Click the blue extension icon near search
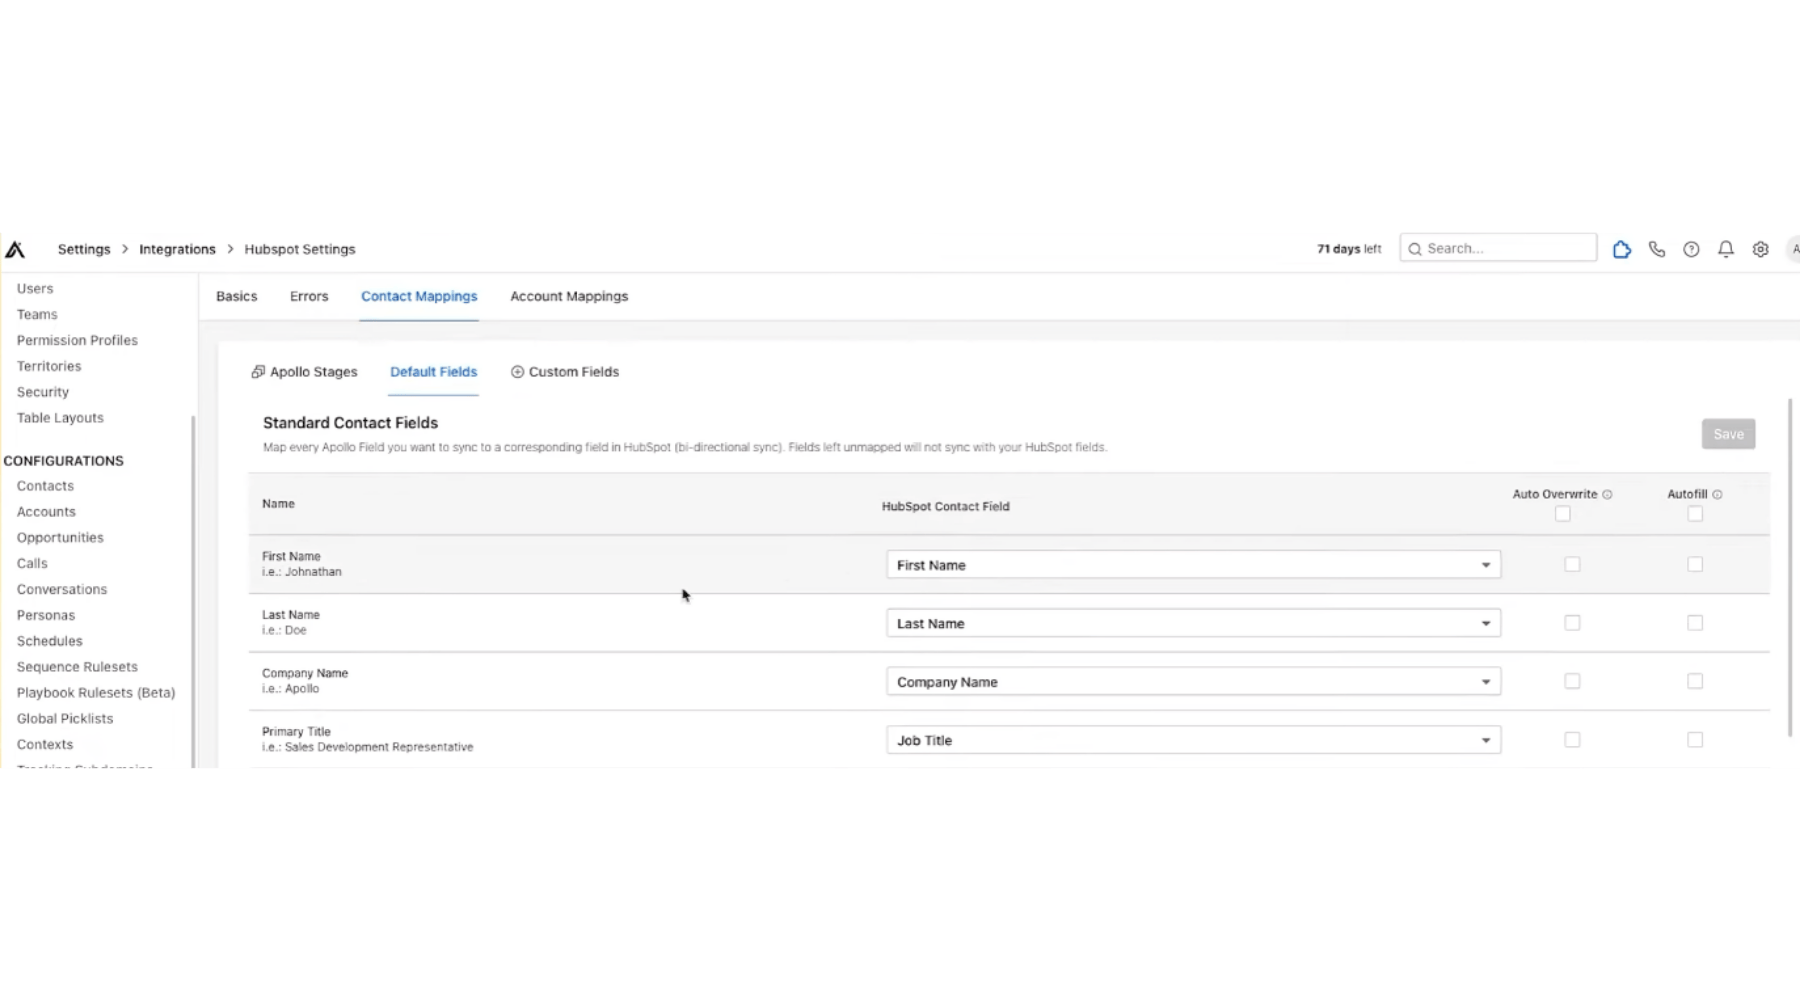The width and height of the screenshot is (1800, 1001). 1622,250
